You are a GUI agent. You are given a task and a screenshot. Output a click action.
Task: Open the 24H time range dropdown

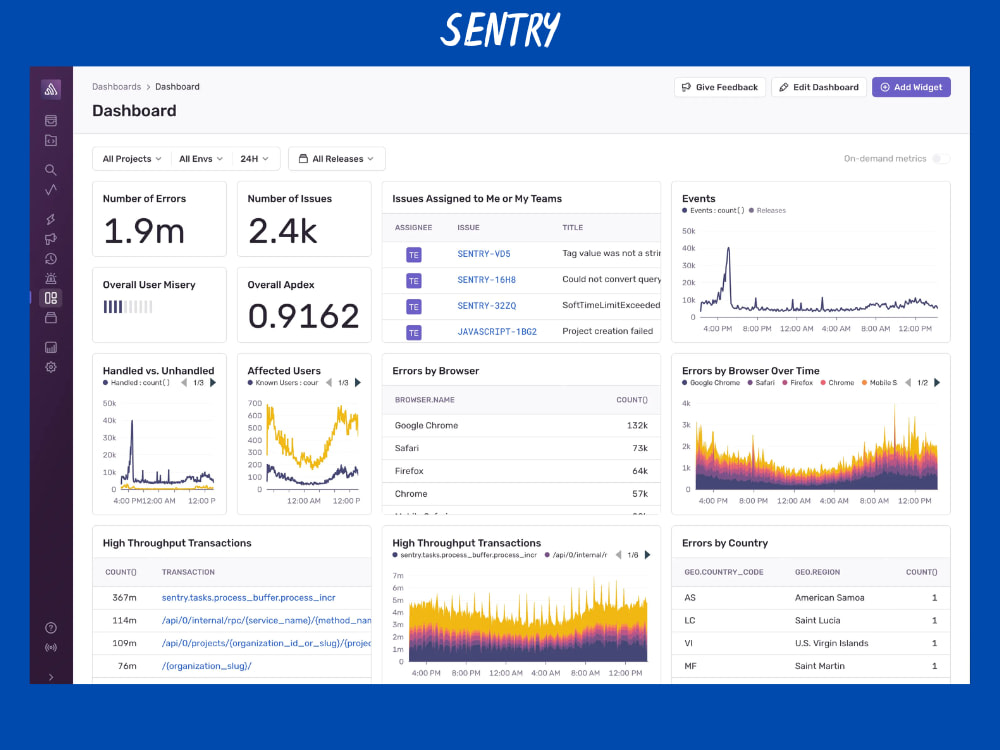[x=254, y=159]
